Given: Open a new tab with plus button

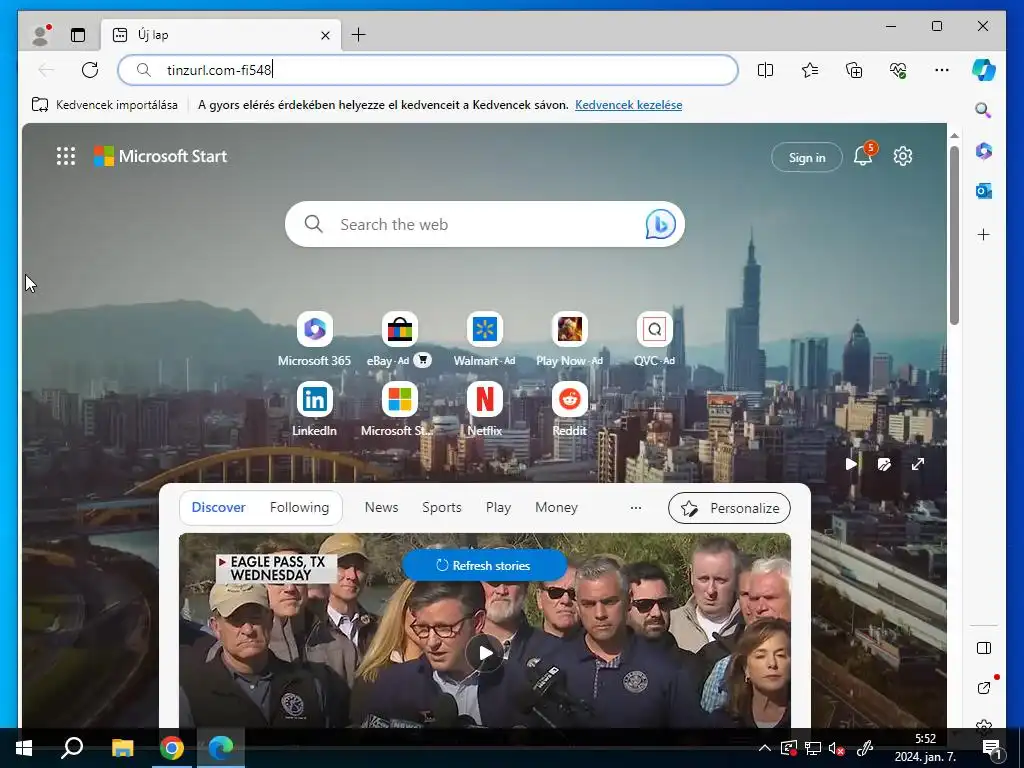Looking at the screenshot, I should pyautogui.click(x=359, y=35).
